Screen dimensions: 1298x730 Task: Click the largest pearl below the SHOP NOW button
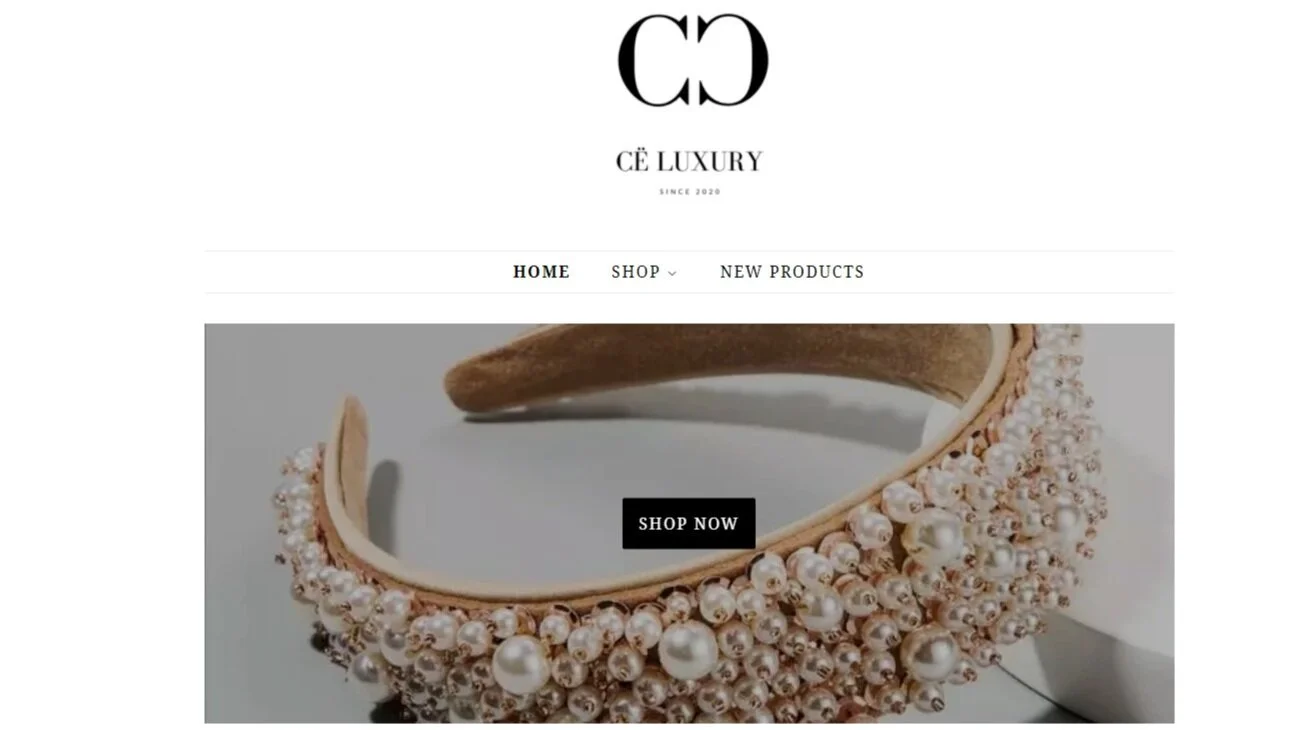[x=688, y=651]
